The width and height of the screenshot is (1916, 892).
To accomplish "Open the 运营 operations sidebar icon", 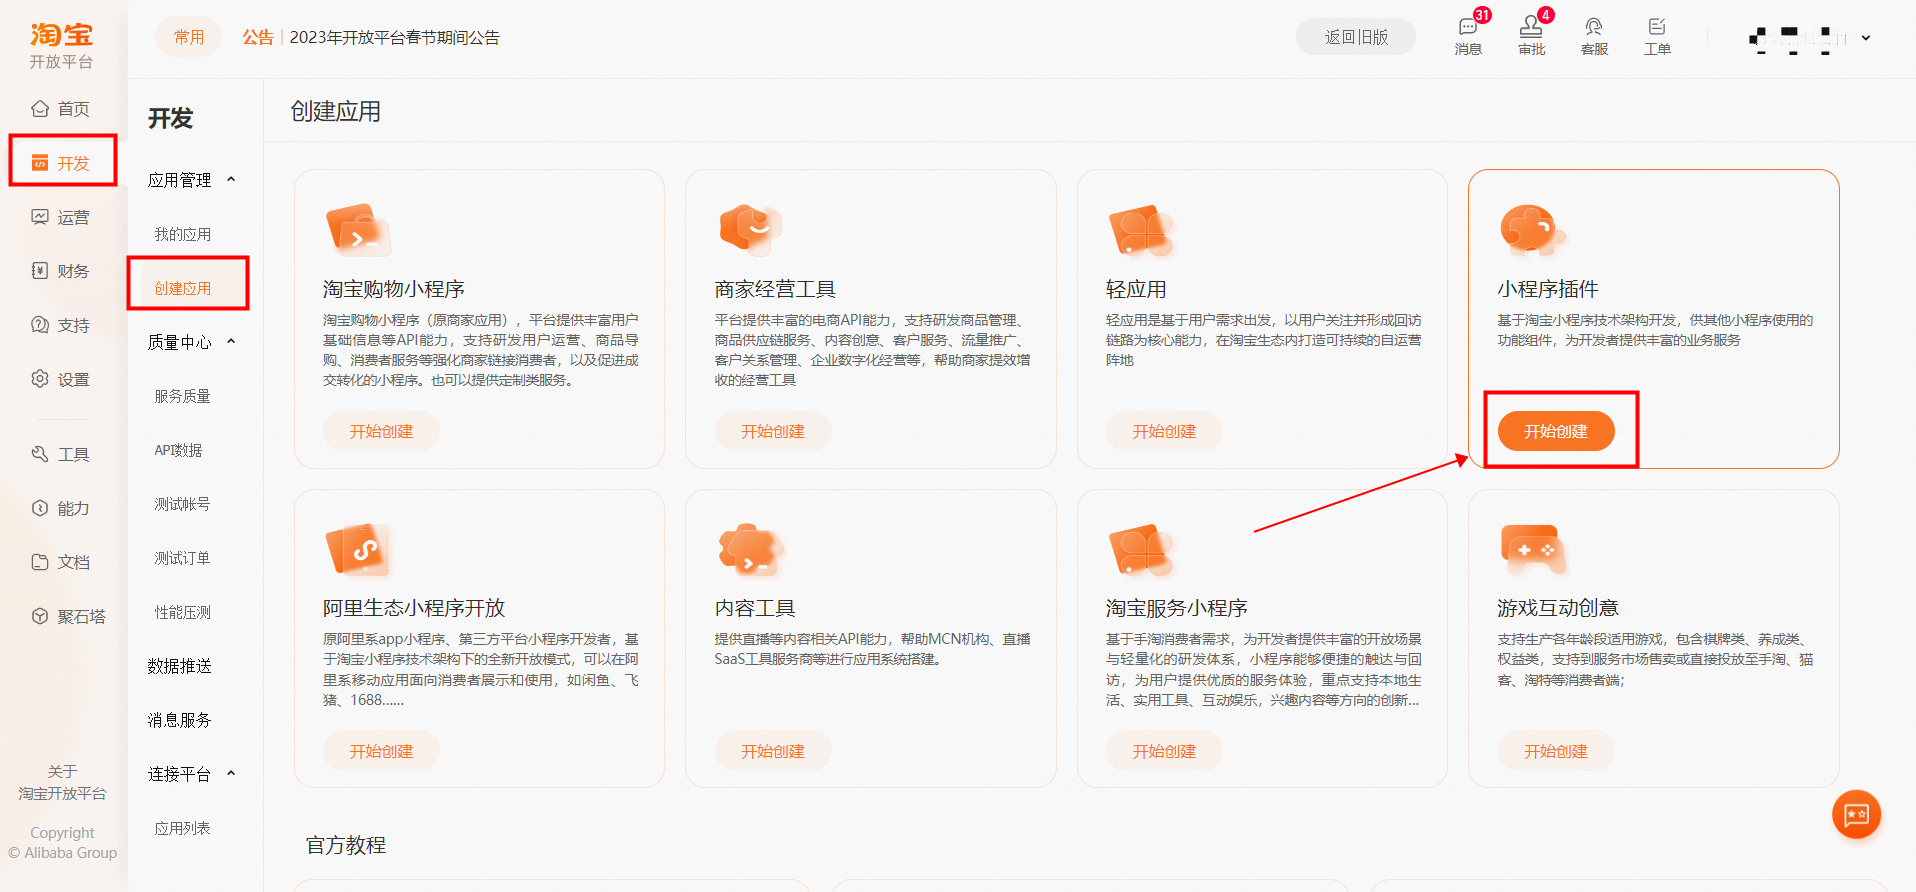I will tap(40, 217).
